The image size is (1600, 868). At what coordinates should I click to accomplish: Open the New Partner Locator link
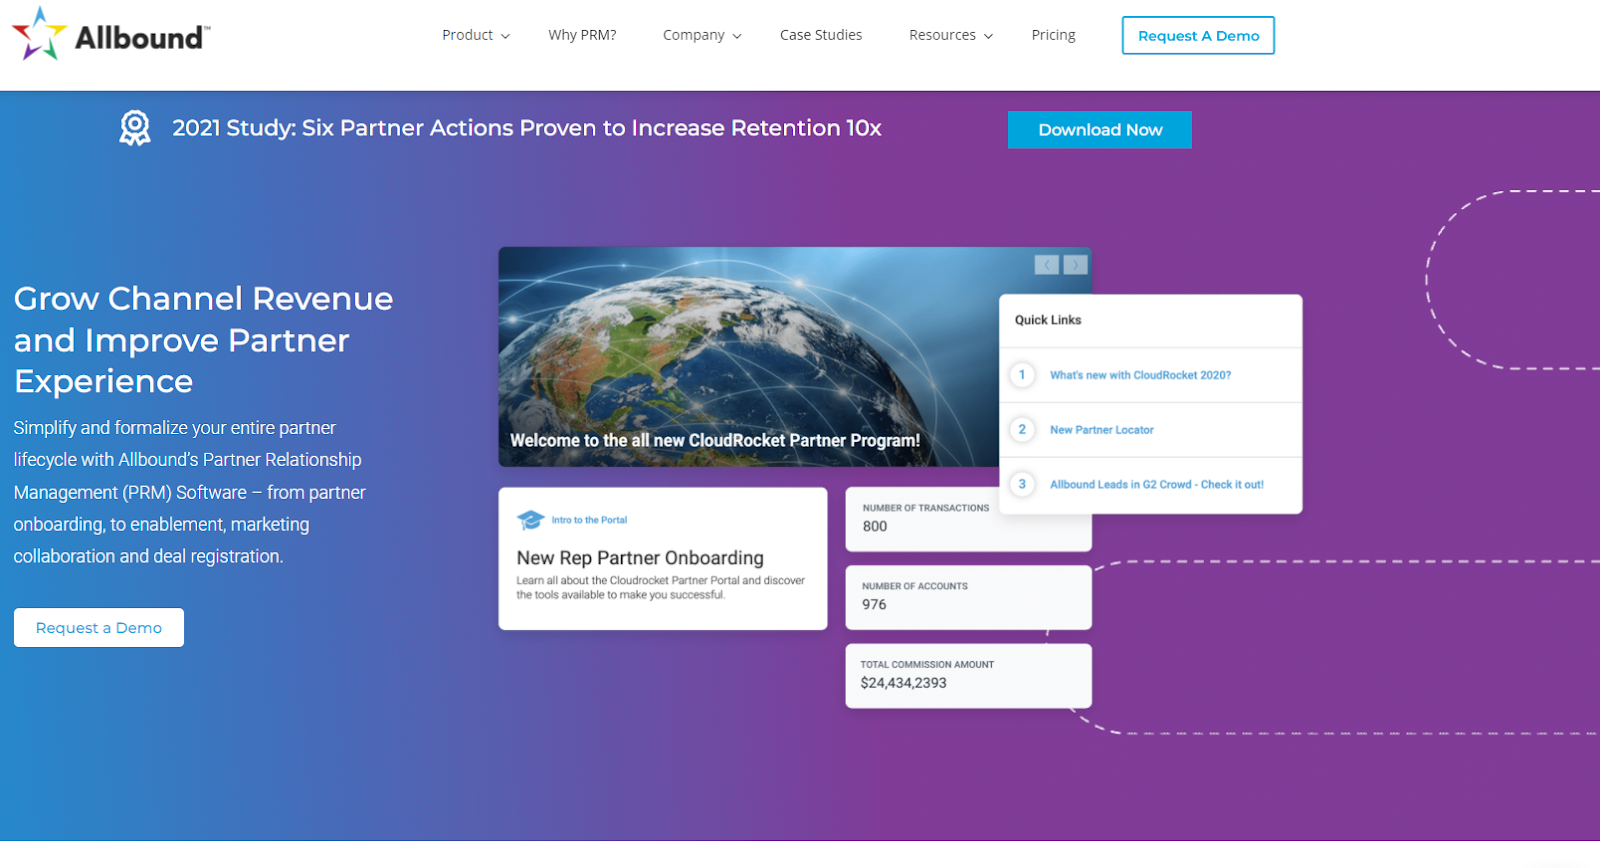[1102, 430]
